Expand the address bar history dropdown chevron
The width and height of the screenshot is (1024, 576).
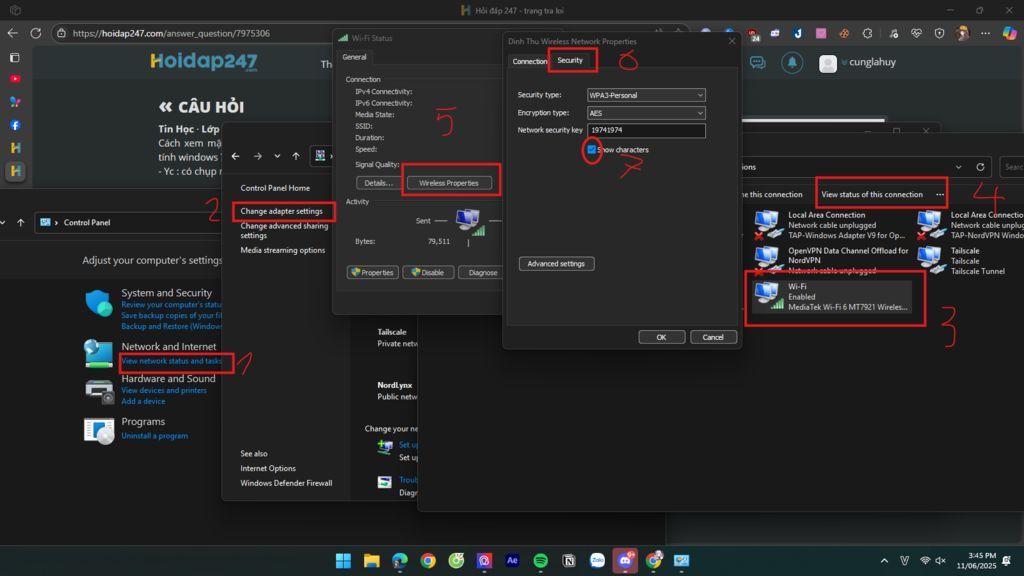pyautogui.click(x=958, y=167)
